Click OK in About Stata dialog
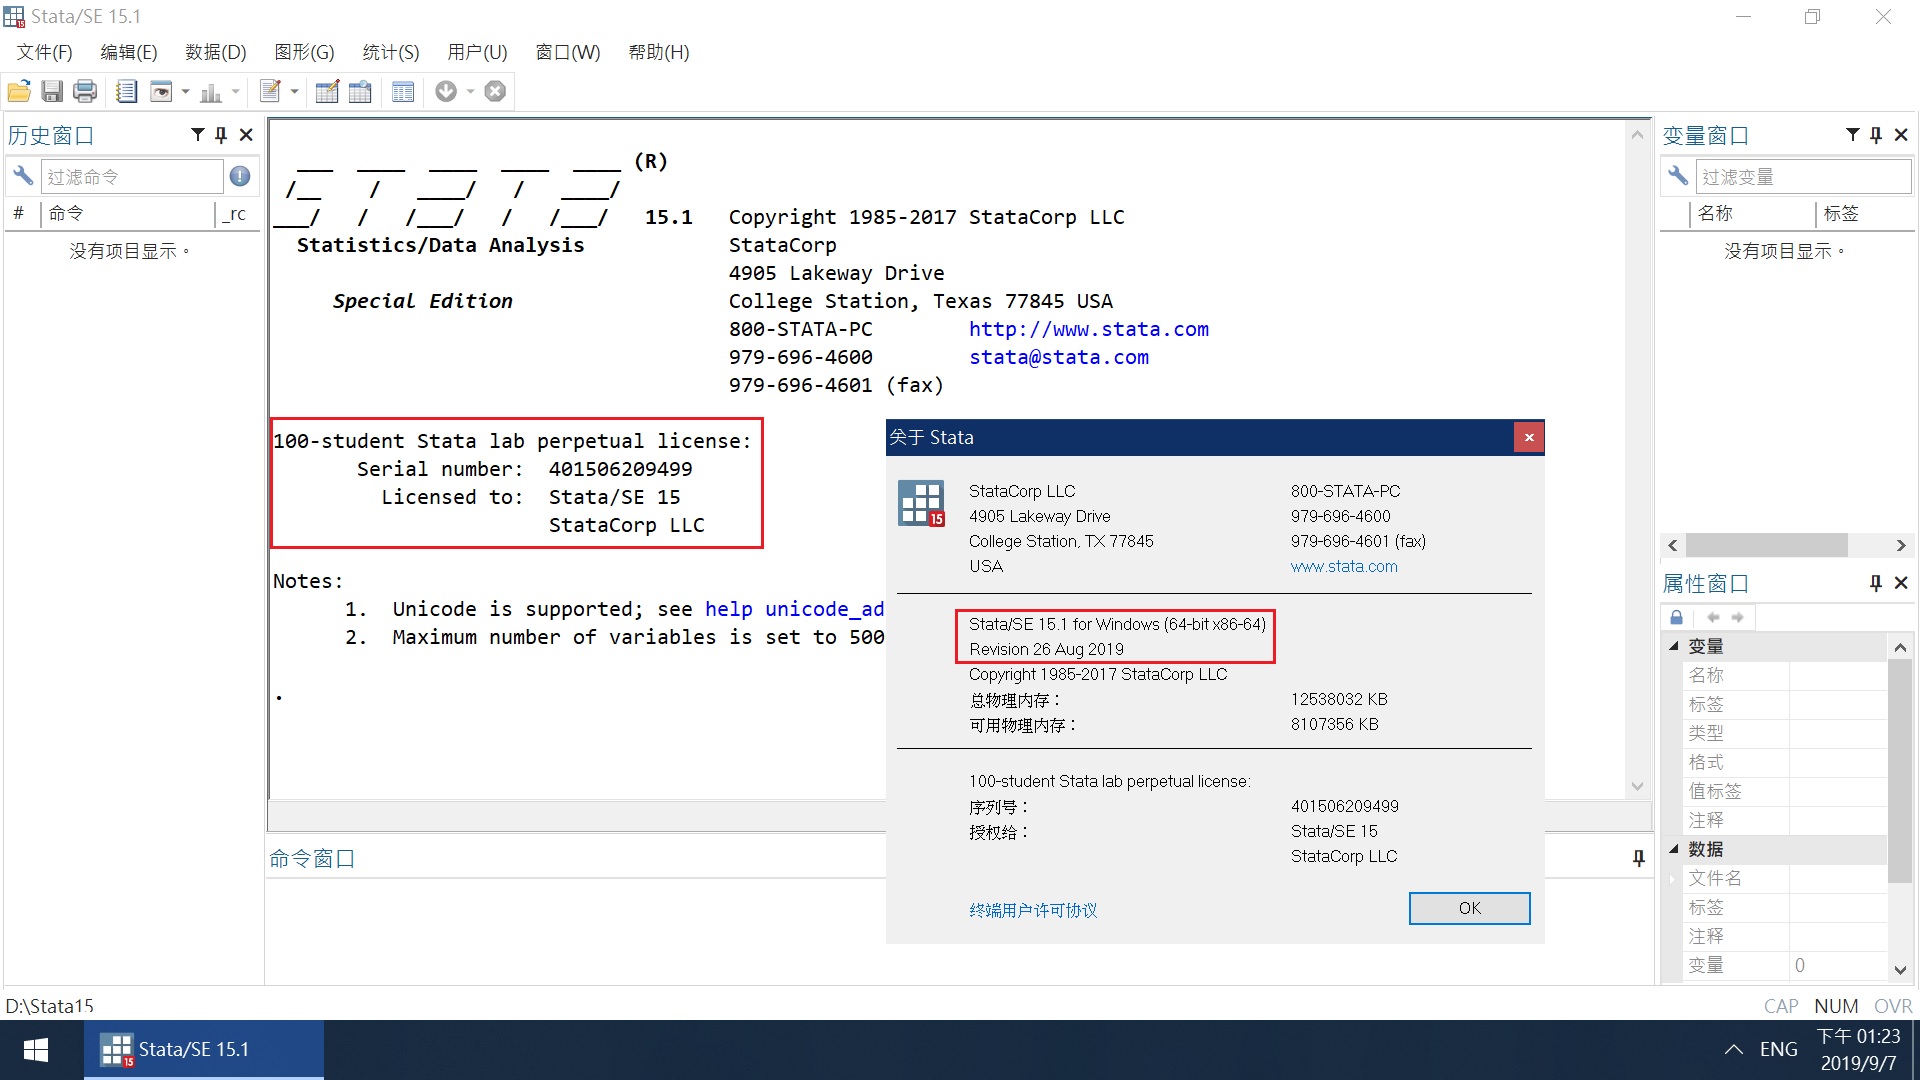This screenshot has height=1080, width=1920. tap(1469, 908)
